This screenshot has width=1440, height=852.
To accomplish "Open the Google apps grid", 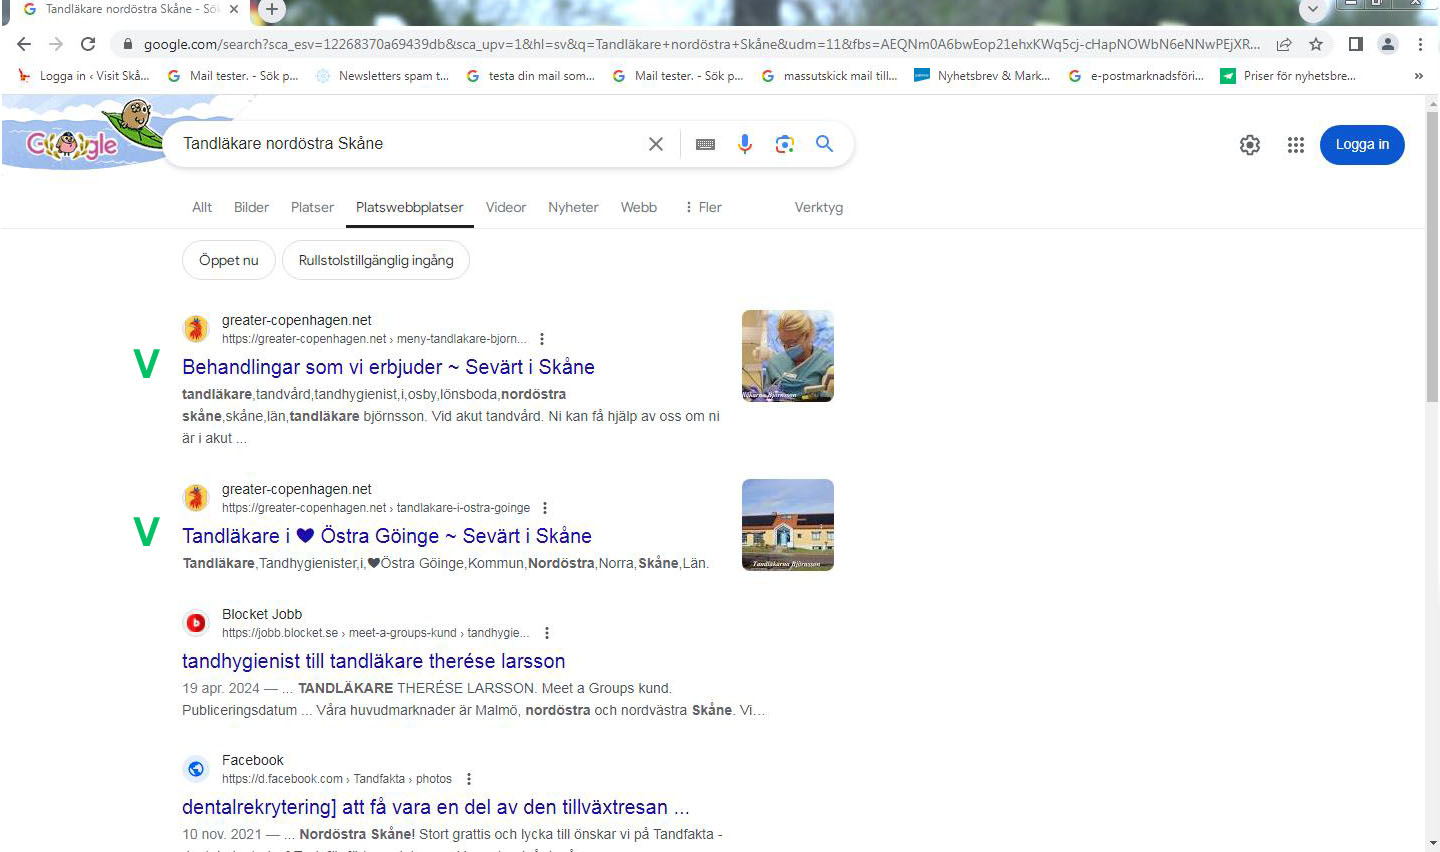I will (x=1296, y=145).
